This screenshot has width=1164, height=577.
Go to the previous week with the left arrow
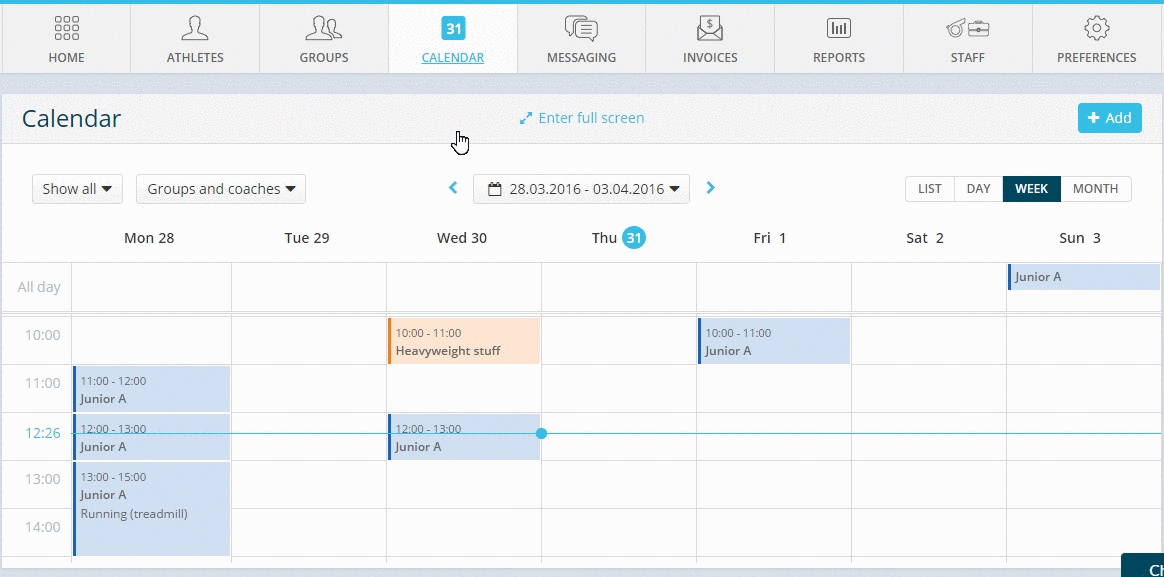click(x=453, y=189)
